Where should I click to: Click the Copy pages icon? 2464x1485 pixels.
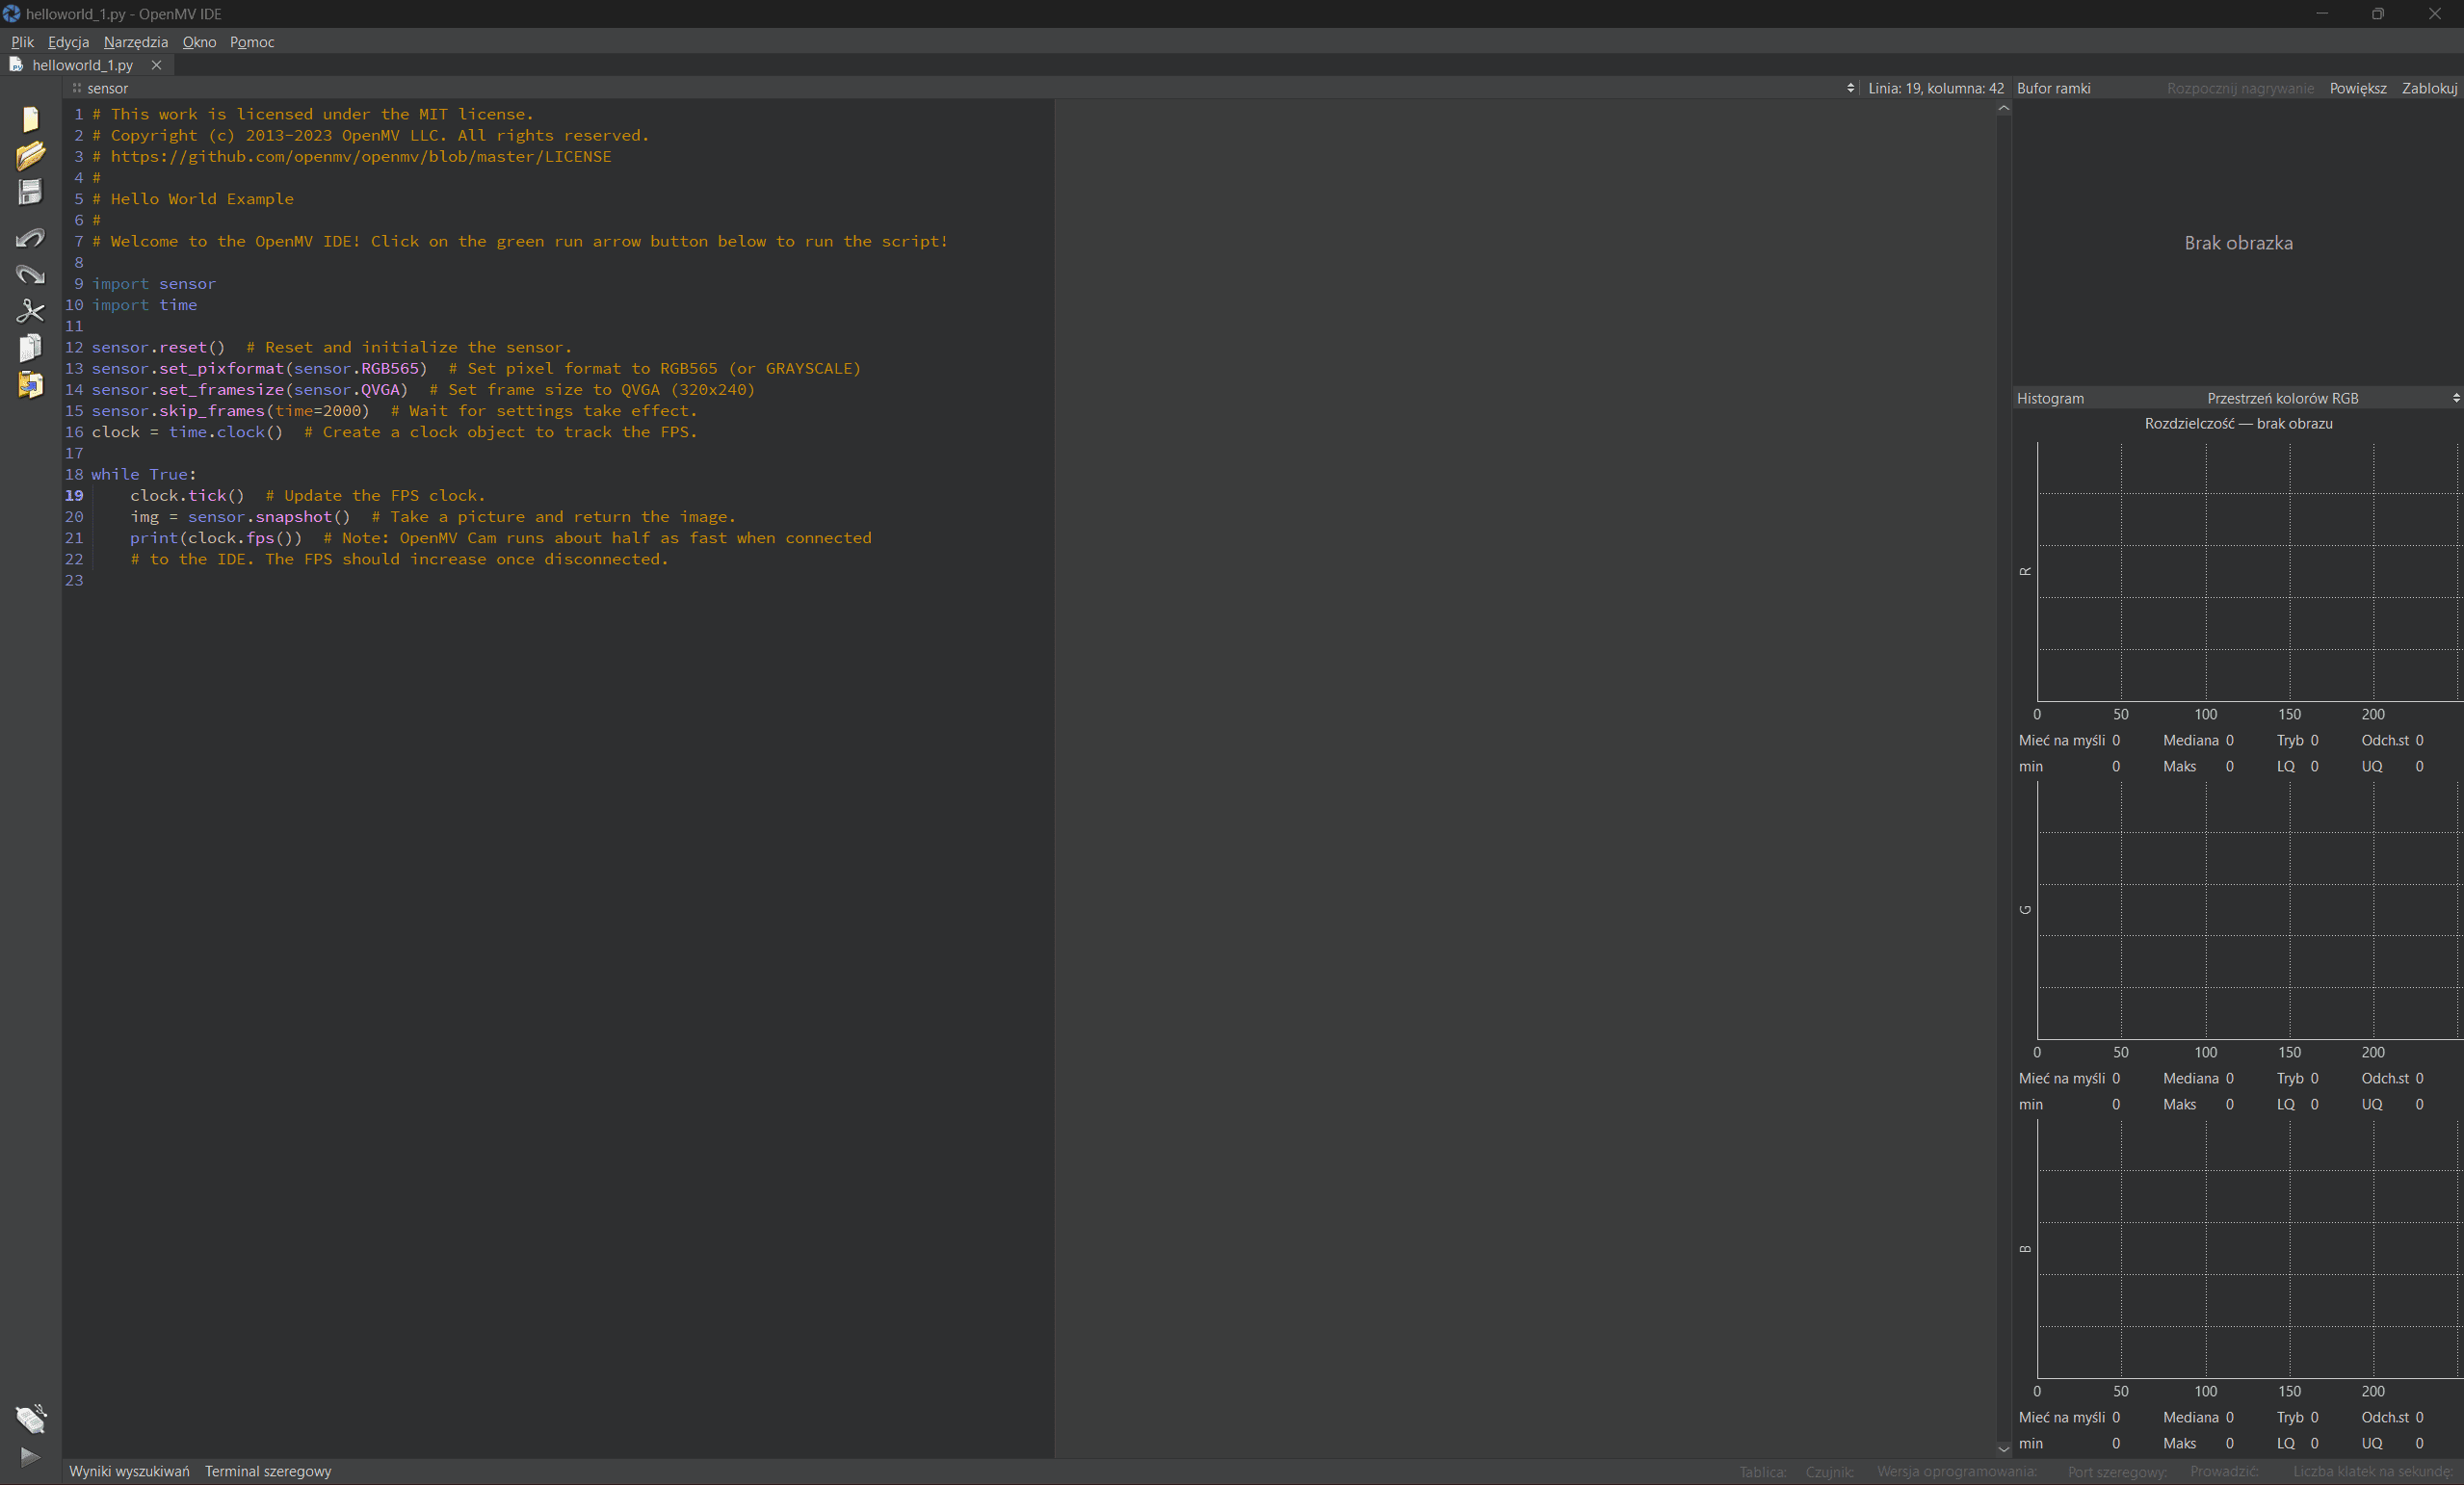[30, 347]
